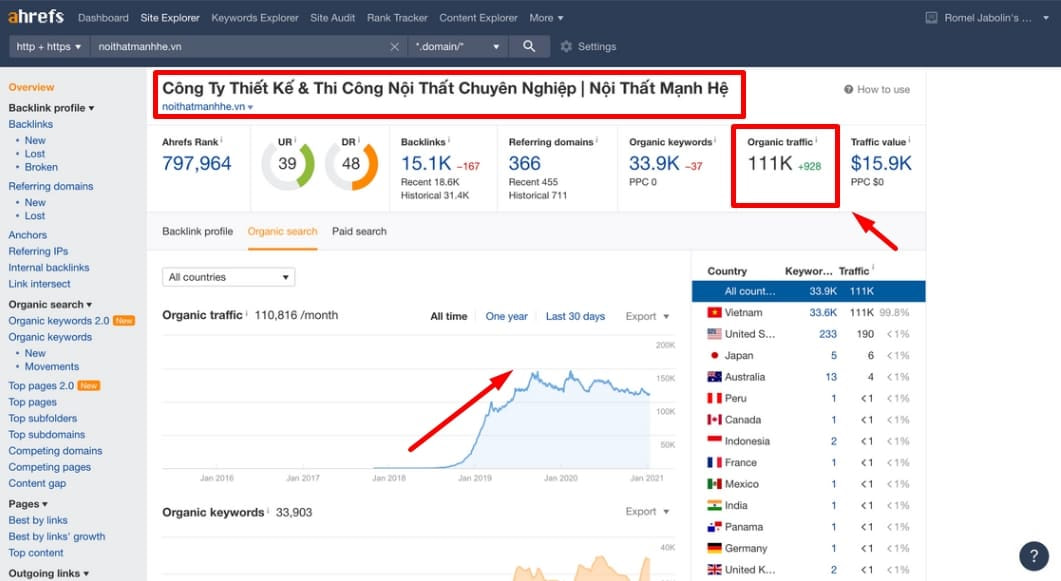Screen dimensions: 1061x581
Task: Open the Organic keywords Export dropdown
Action: (x=647, y=511)
